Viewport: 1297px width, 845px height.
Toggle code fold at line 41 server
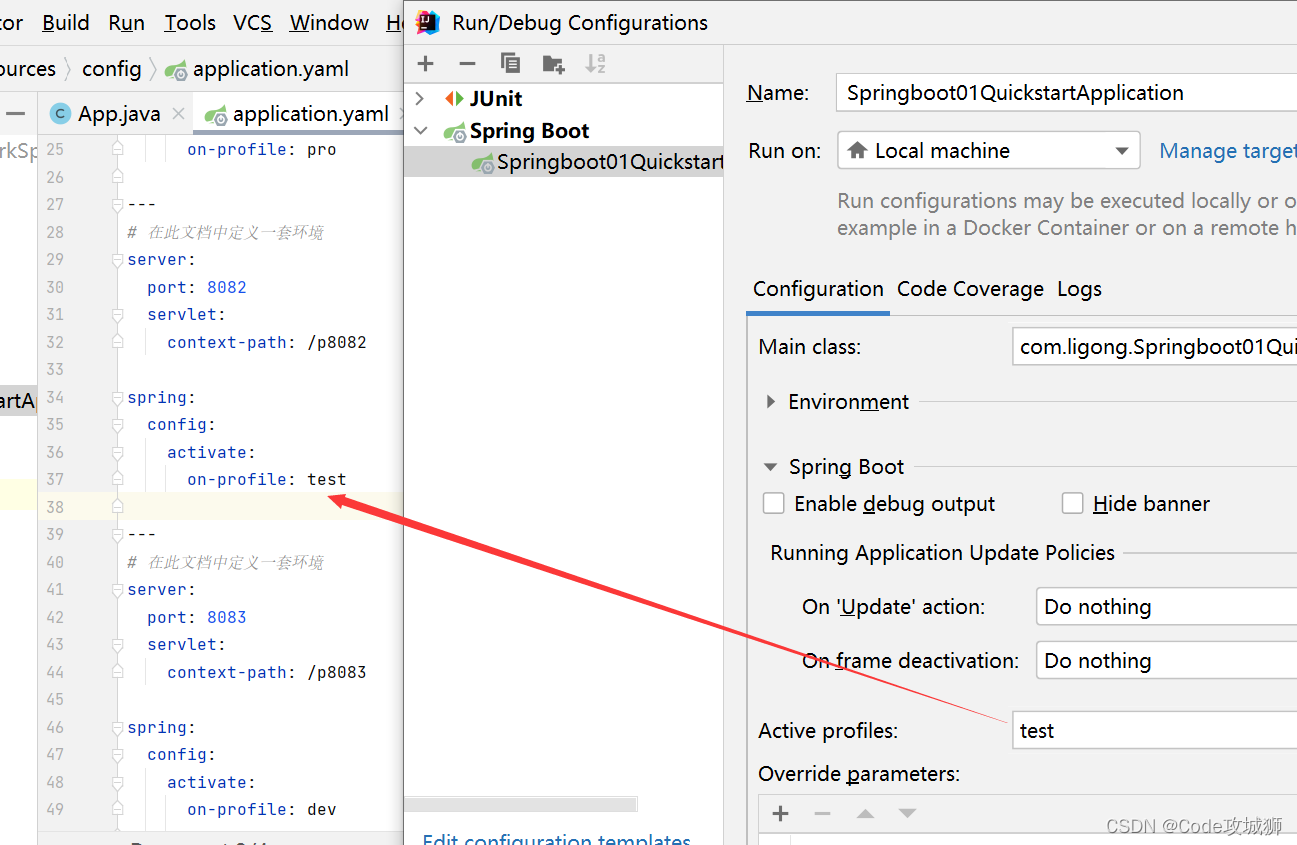point(118,589)
